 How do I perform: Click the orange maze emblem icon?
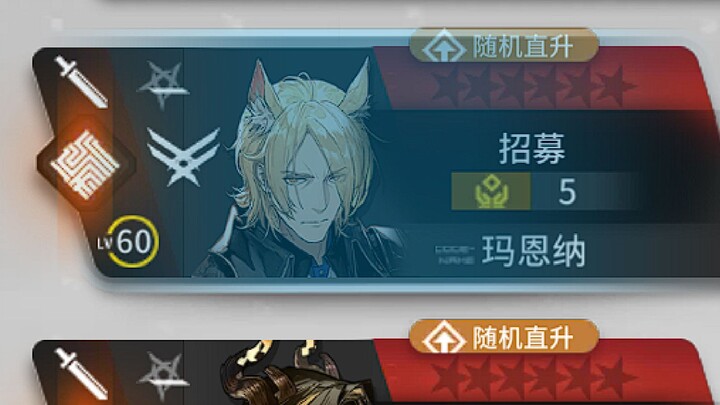(x=85, y=164)
